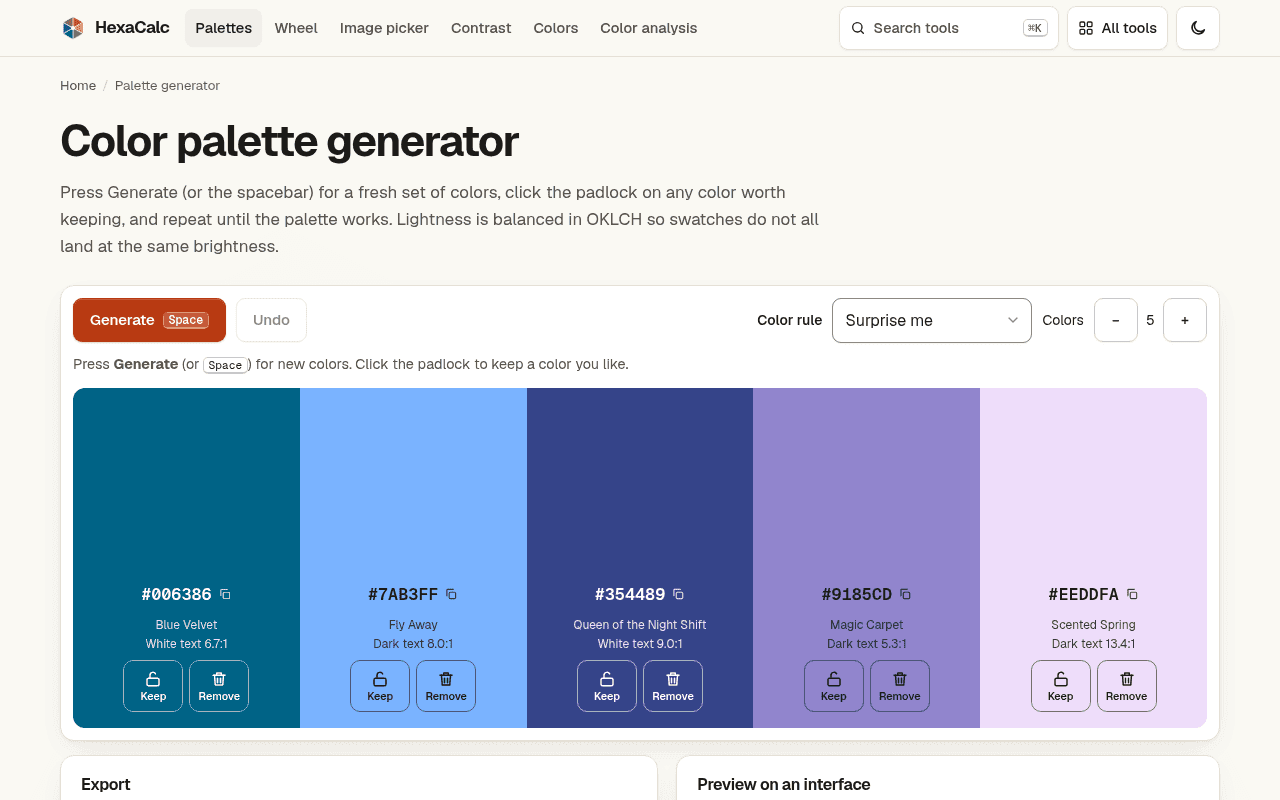Switch to the Wheel tab

point(296,28)
